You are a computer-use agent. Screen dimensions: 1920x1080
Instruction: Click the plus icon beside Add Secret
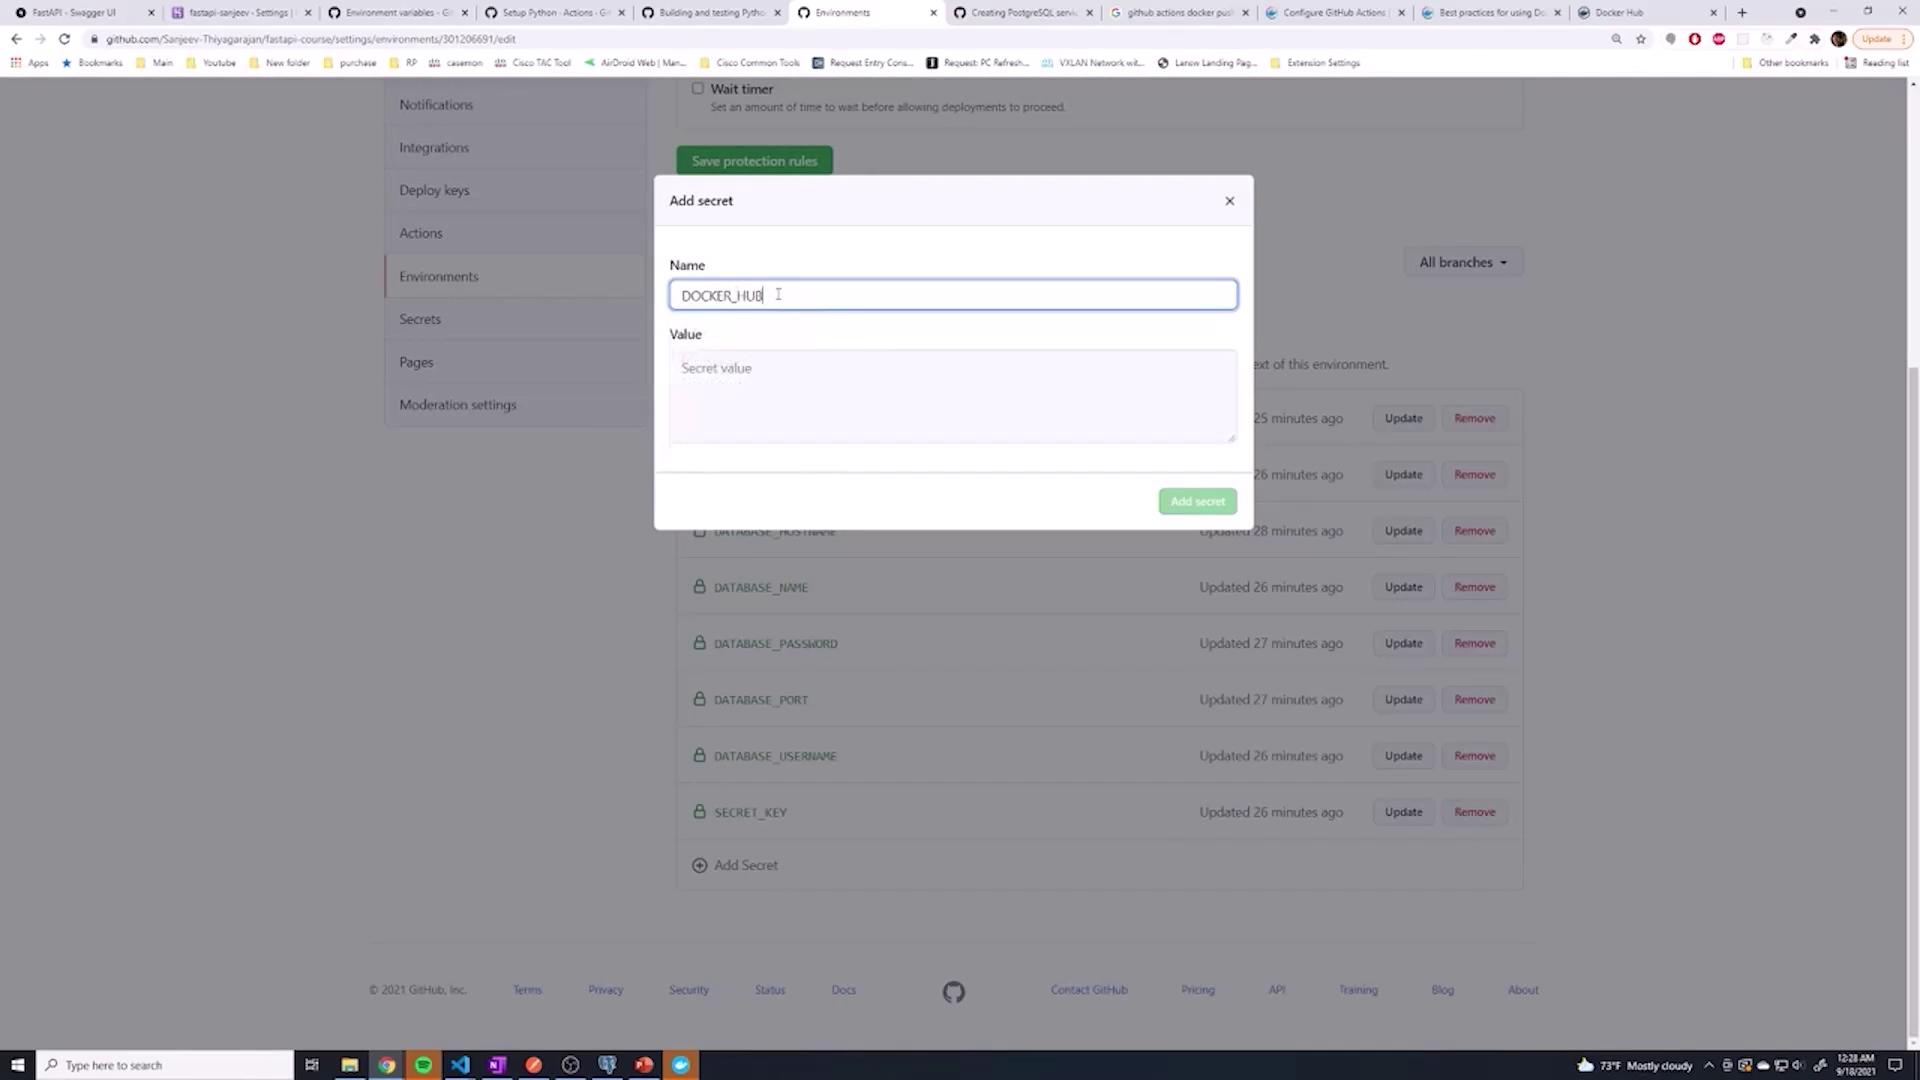click(x=699, y=865)
